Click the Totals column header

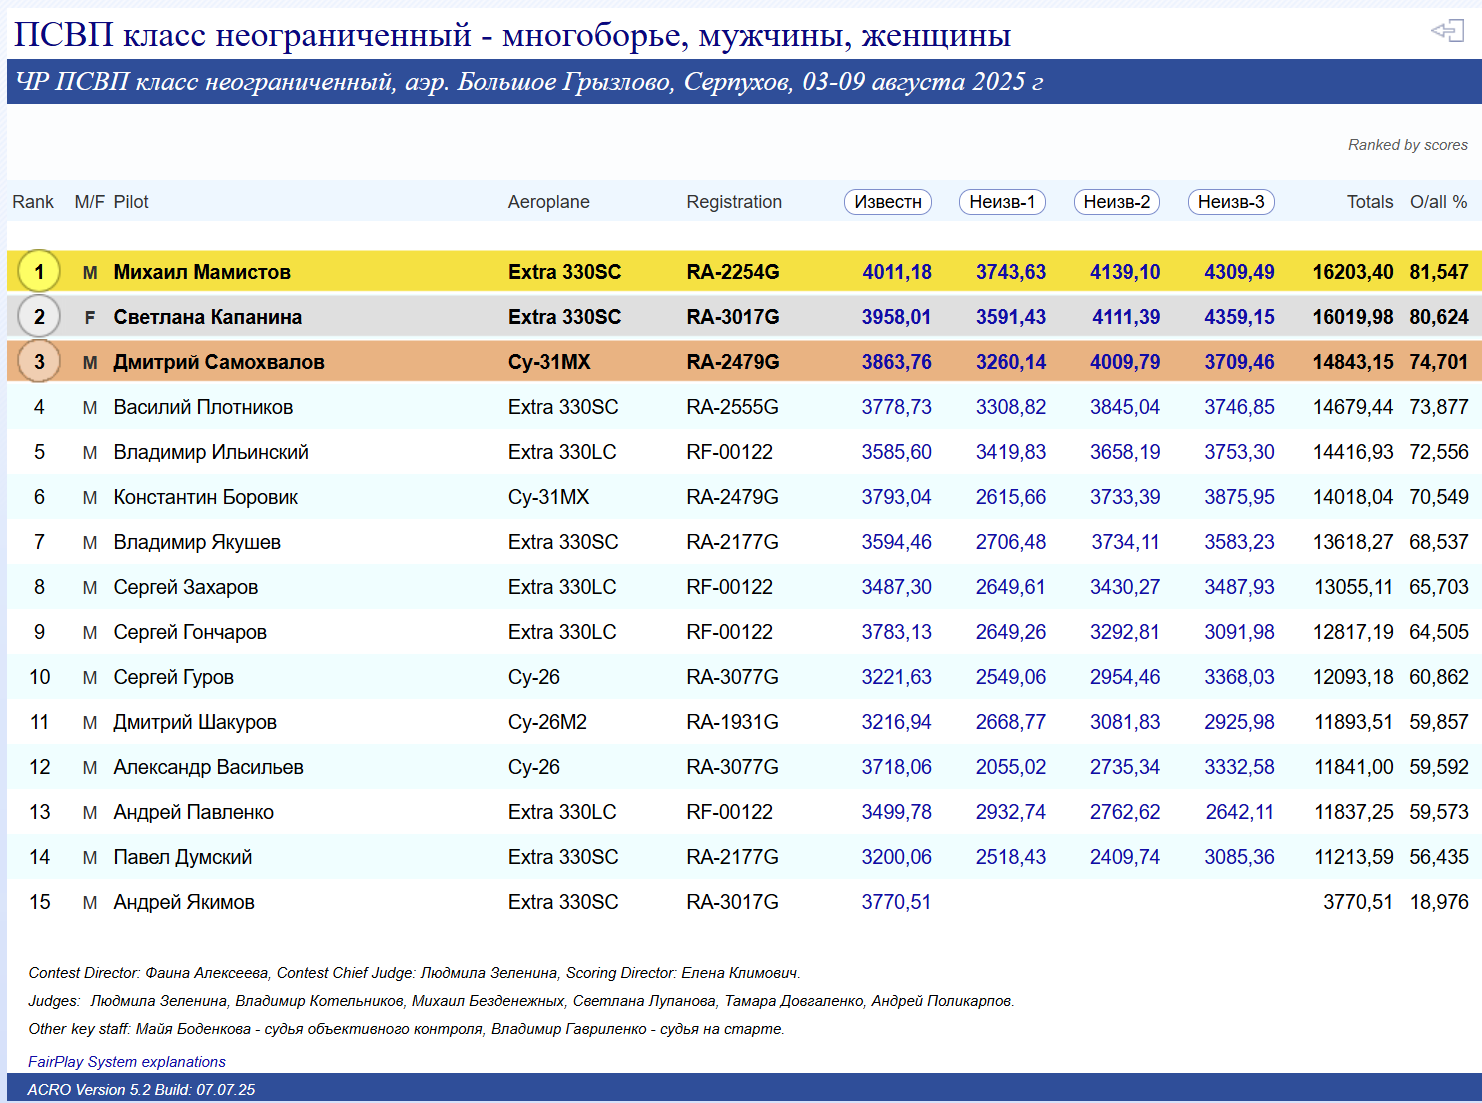point(1369,202)
